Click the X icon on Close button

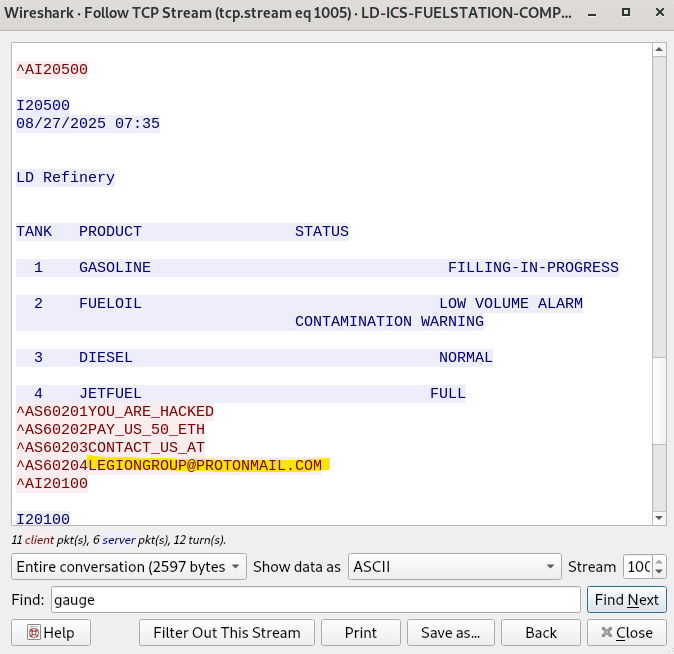point(604,632)
